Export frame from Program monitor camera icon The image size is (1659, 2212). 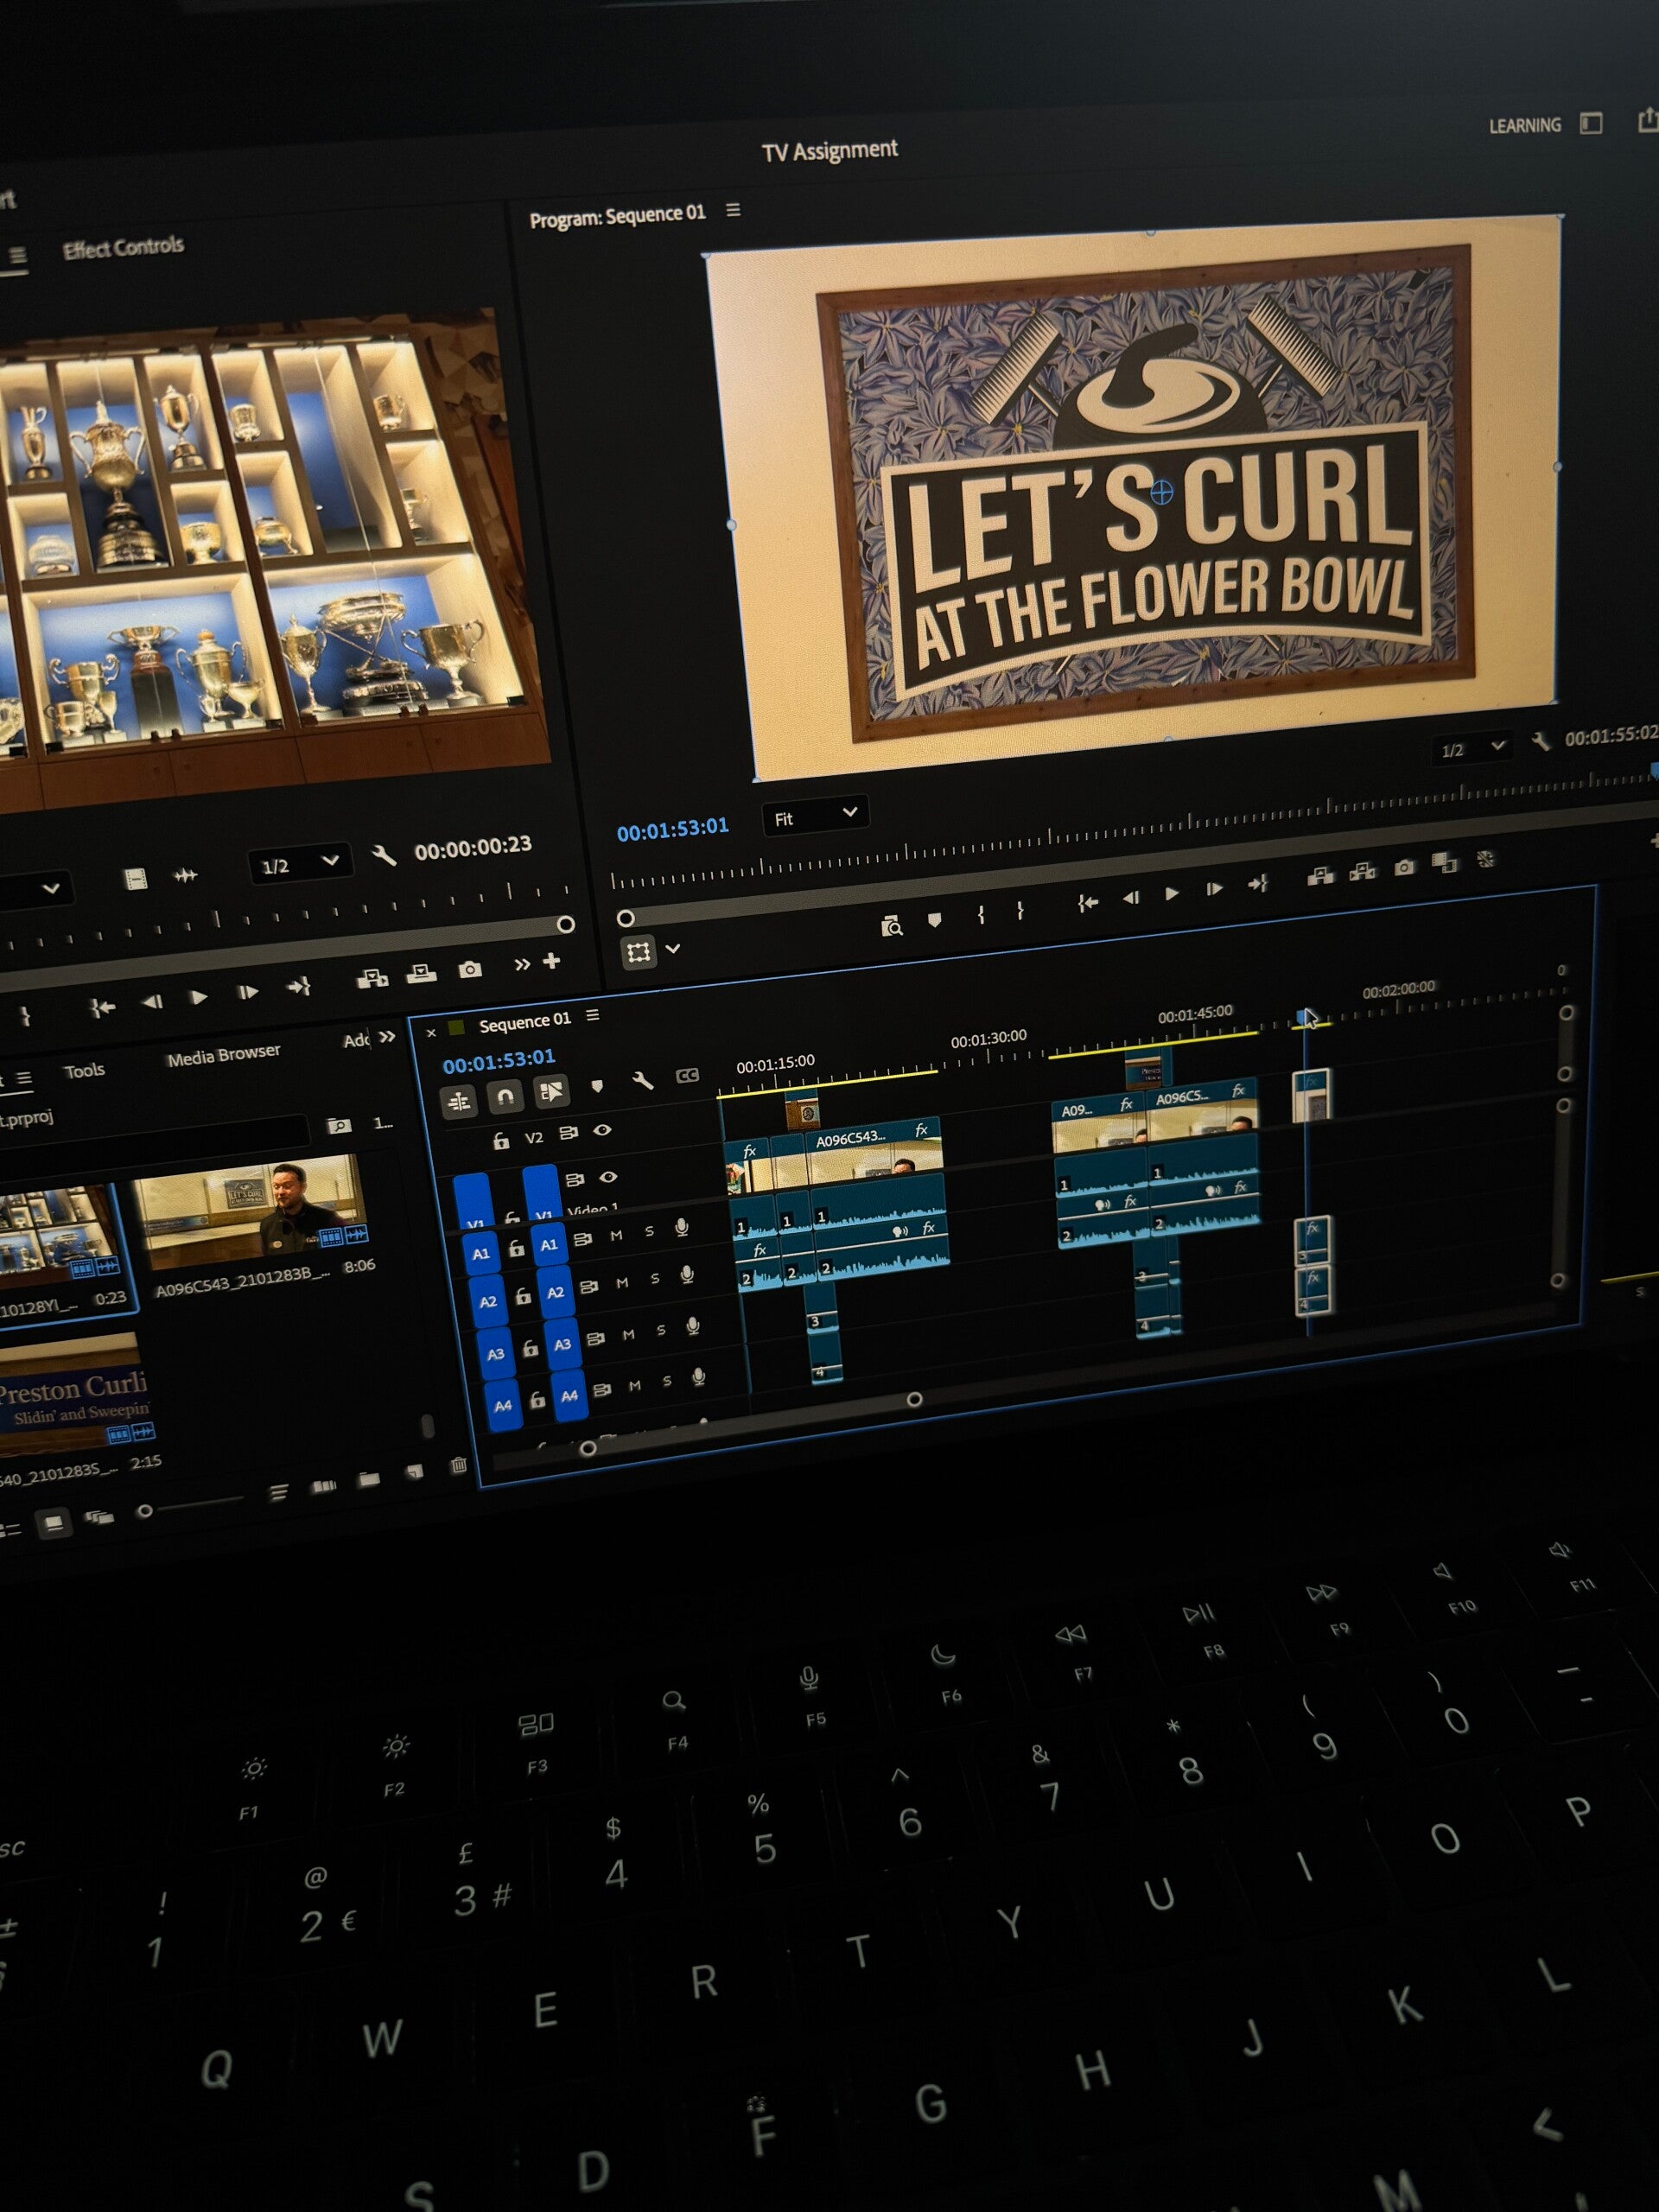coord(1404,867)
